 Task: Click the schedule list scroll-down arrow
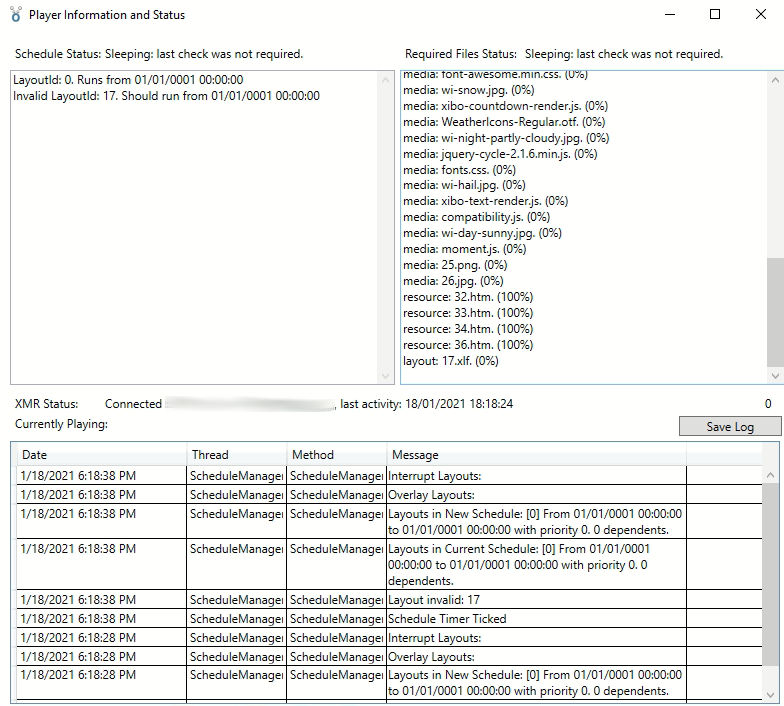(388, 376)
